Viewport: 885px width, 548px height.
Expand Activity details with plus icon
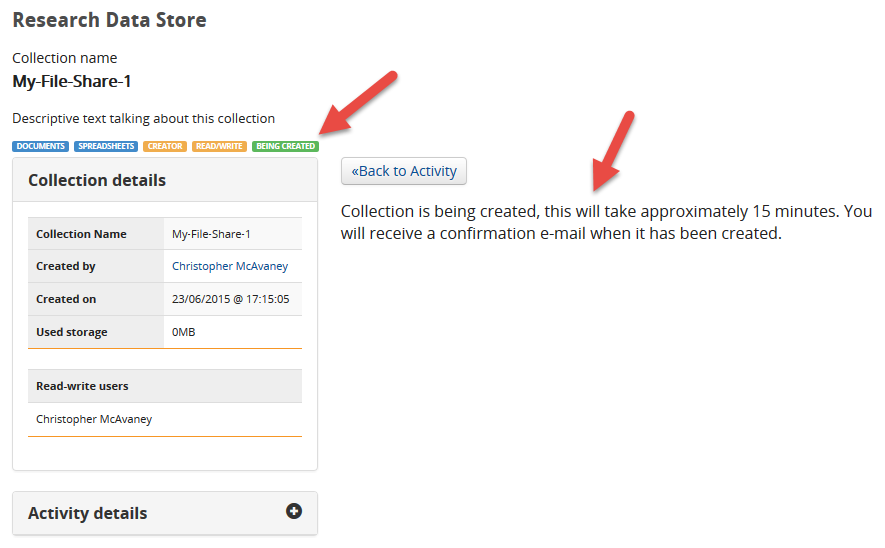click(x=293, y=511)
